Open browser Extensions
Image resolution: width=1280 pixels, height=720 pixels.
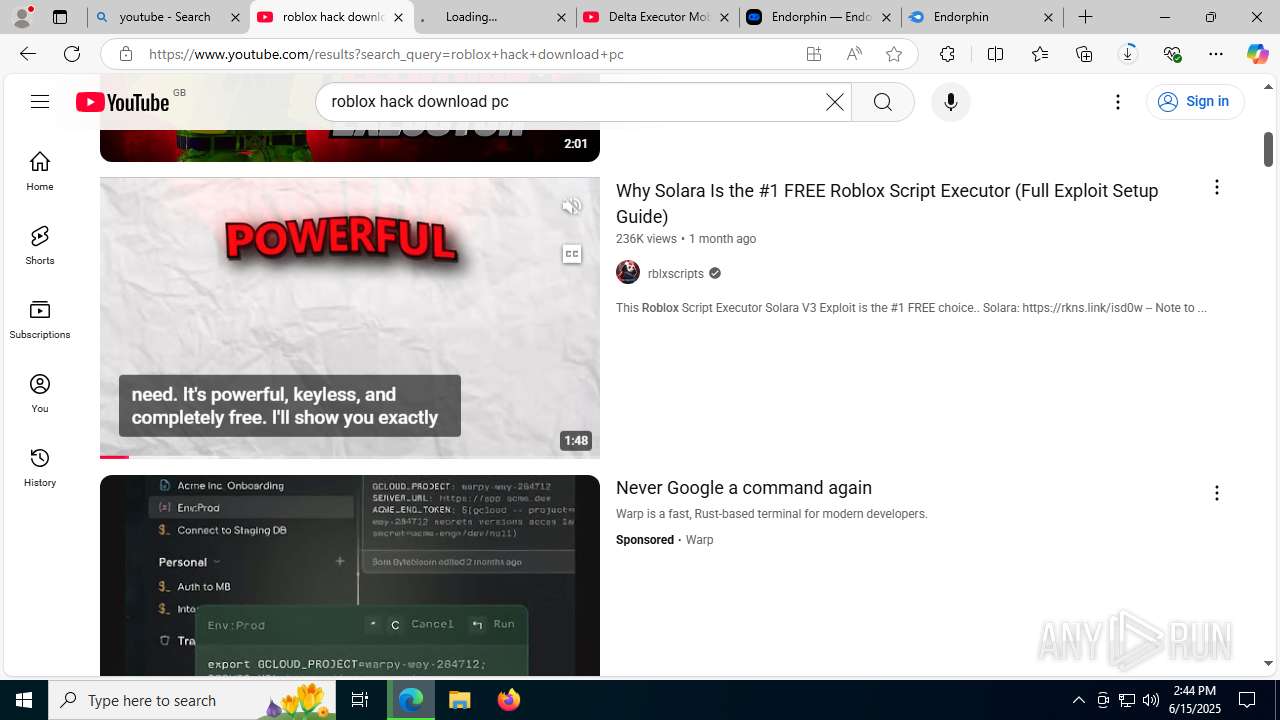point(947,54)
